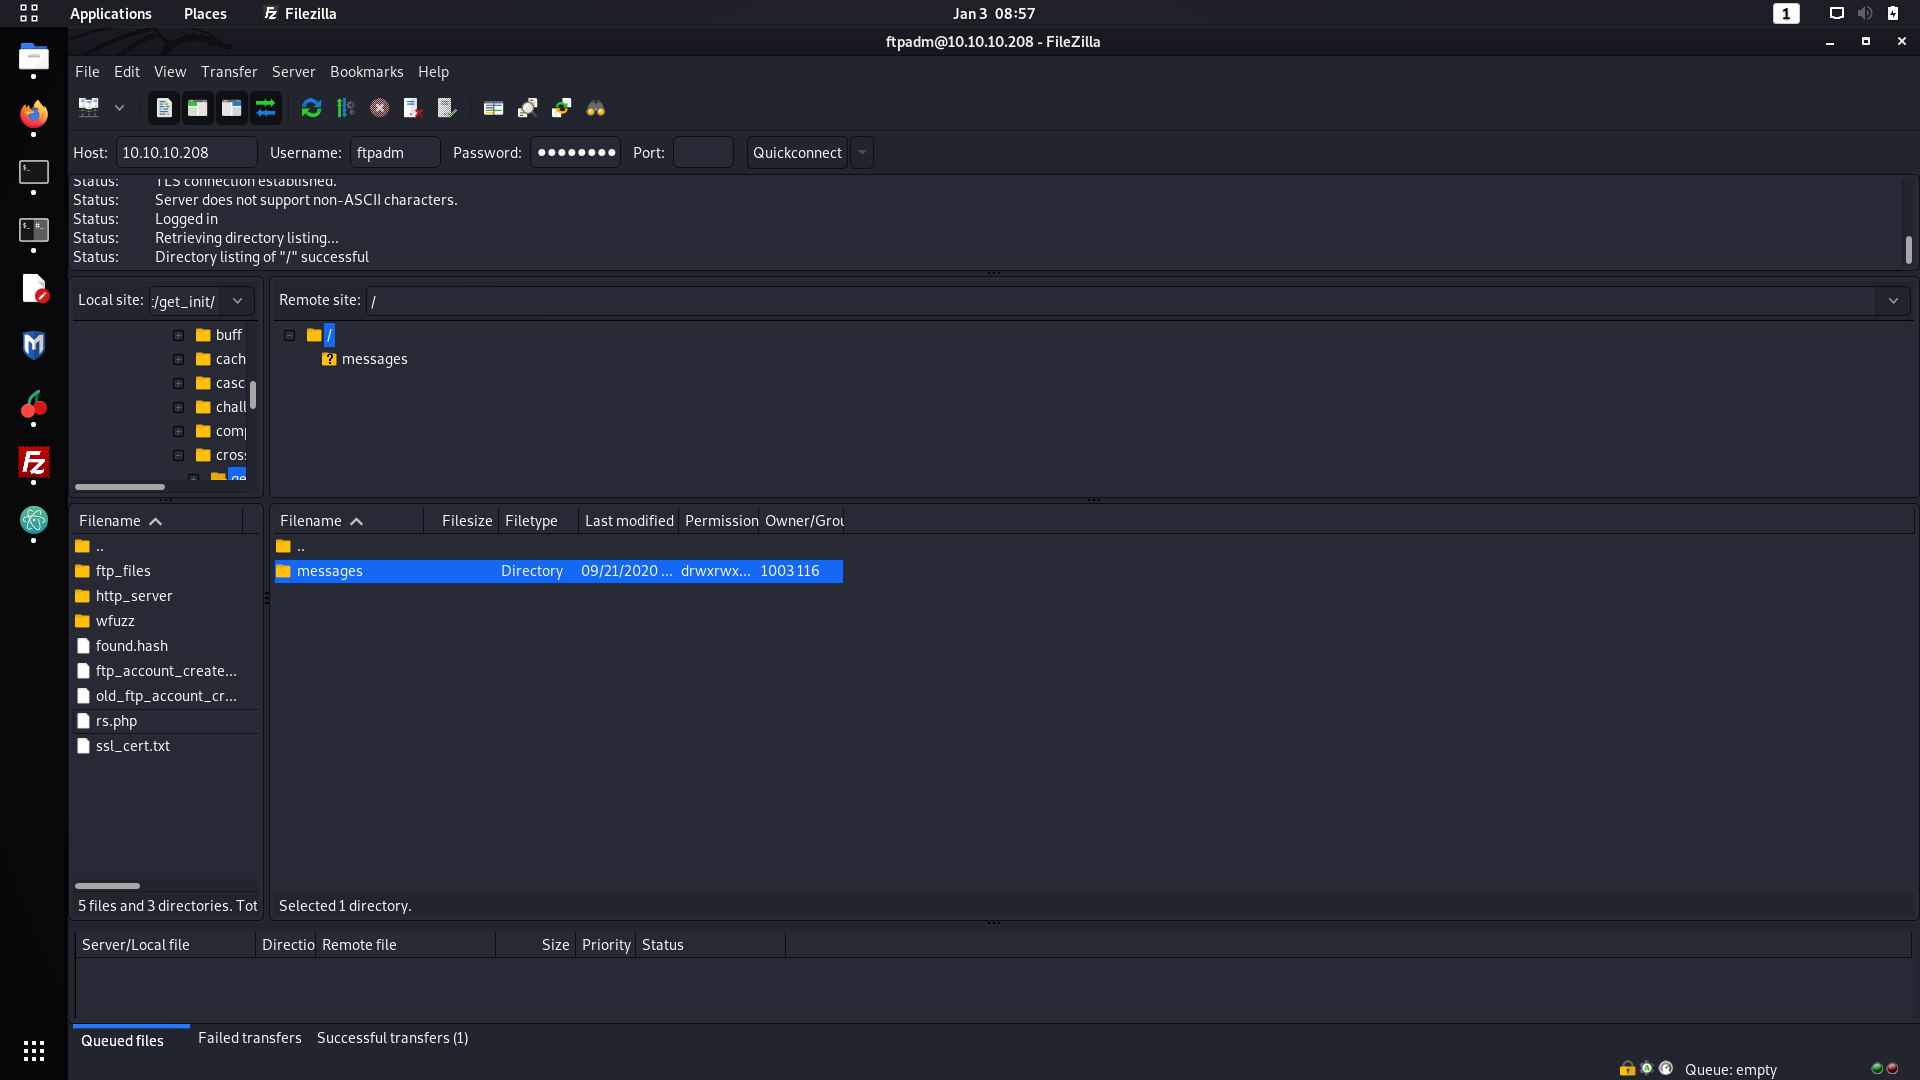Toggle local directory tree display
The width and height of the screenshot is (1920, 1080).
pyautogui.click(x=198, y=108)
